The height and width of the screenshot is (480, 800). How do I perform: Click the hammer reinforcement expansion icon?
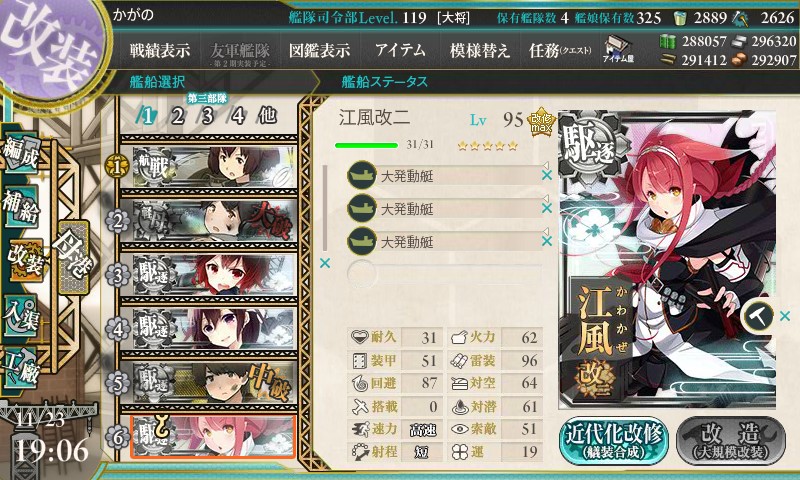[758, 316]
